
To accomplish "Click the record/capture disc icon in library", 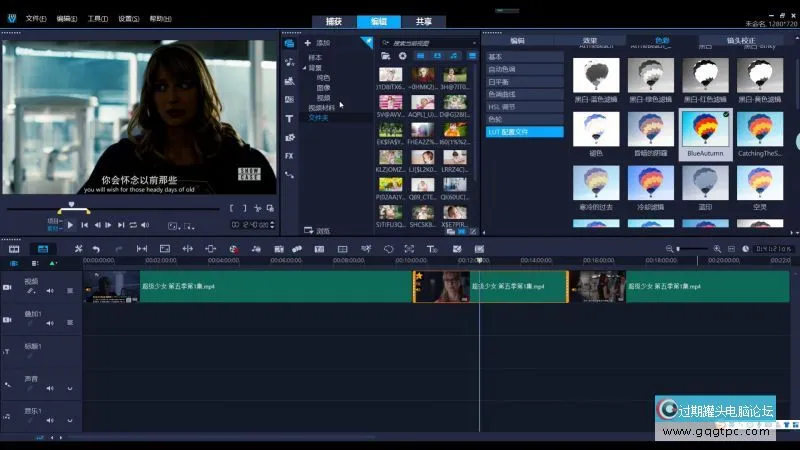I will click(403, 56).
